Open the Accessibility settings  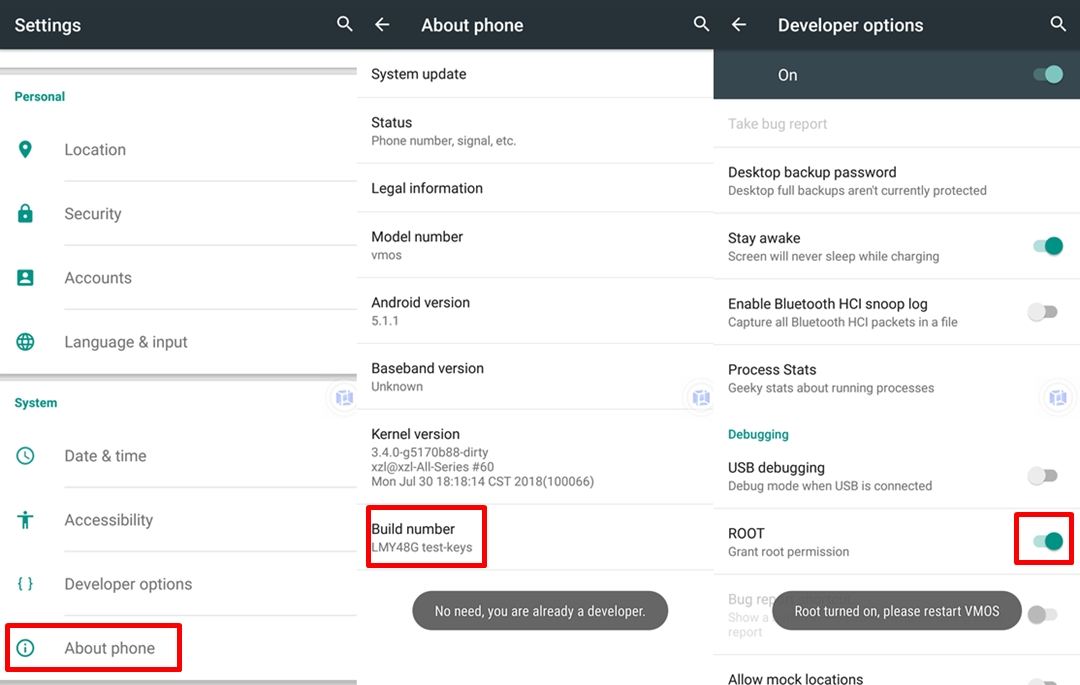pos(178,520)
